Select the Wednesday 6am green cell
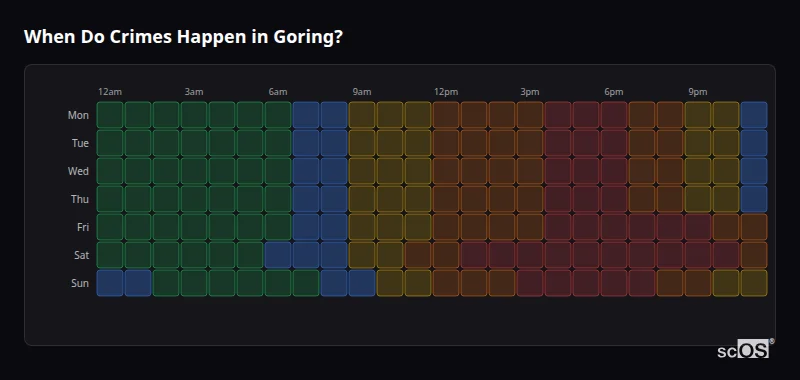This screenshot has width=800, height=380. coord(278,171)
